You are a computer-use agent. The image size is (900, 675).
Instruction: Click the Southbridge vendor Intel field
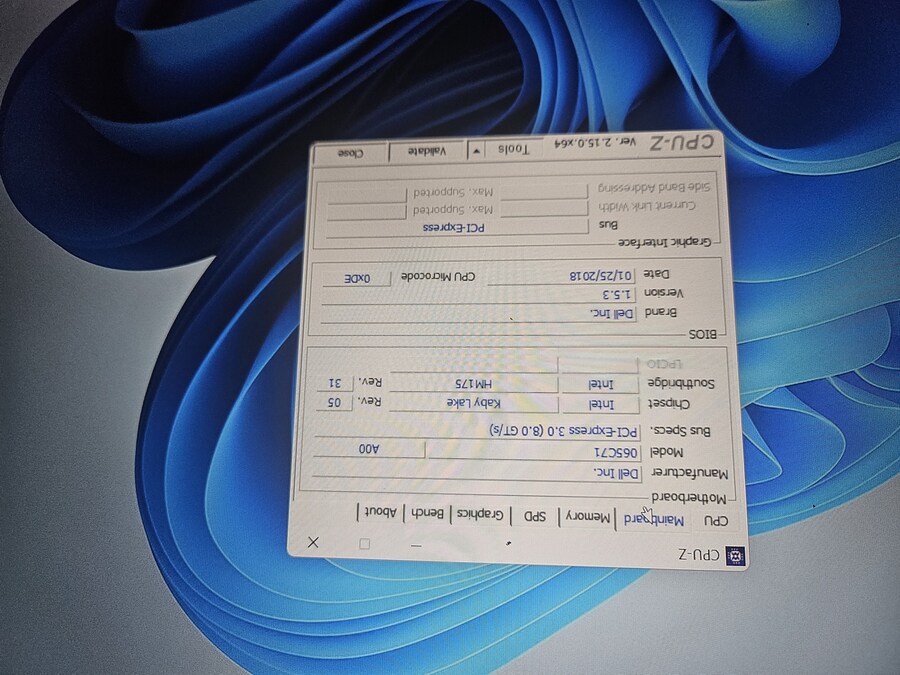pyautogui.click(x=600, y=384)
